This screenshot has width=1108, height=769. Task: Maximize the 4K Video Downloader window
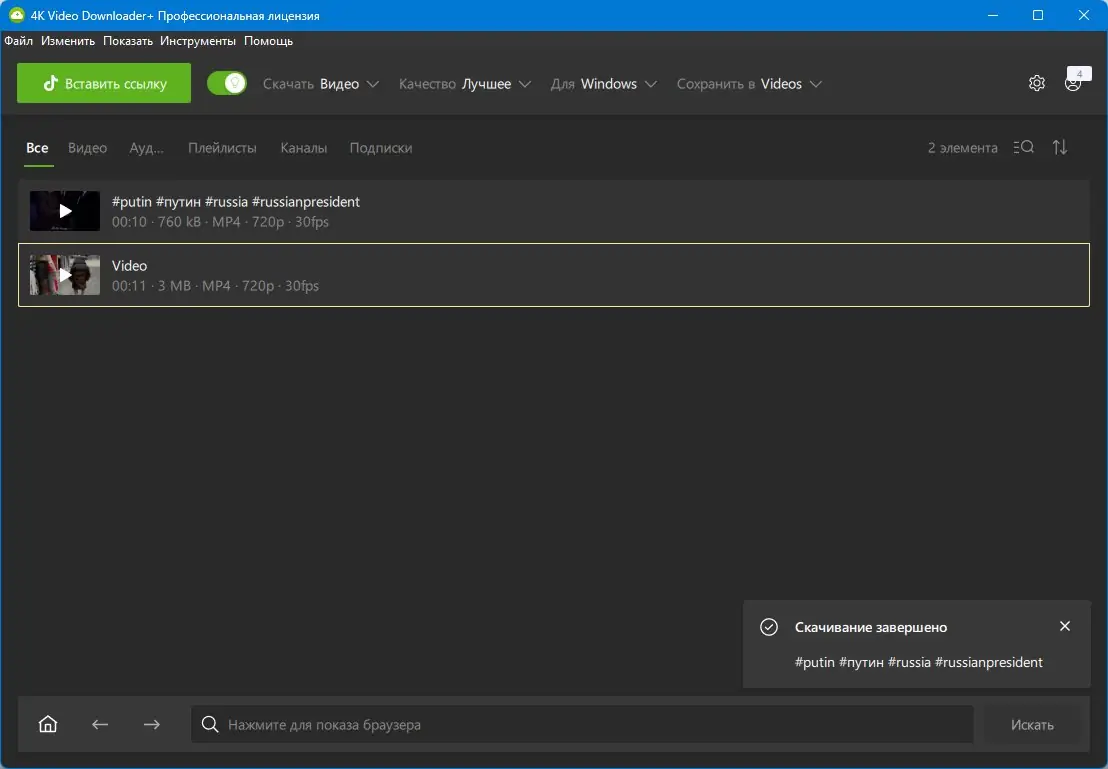coord(1038,15)
